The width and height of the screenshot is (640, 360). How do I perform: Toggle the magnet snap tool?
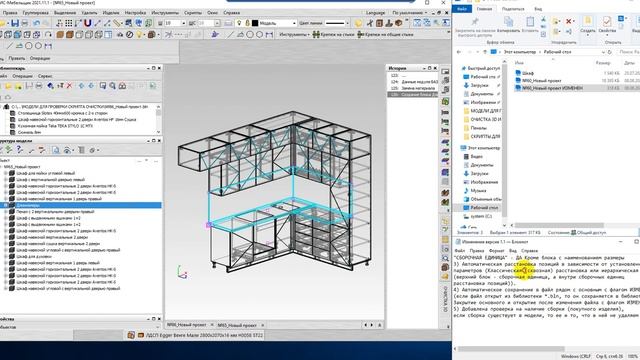pyautogui.click(x=87, y=23)
